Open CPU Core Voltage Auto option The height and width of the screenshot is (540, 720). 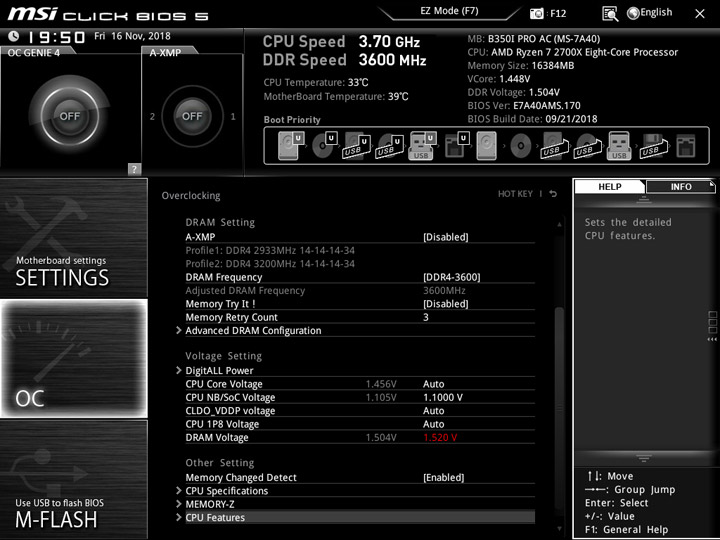pos(433,384)
